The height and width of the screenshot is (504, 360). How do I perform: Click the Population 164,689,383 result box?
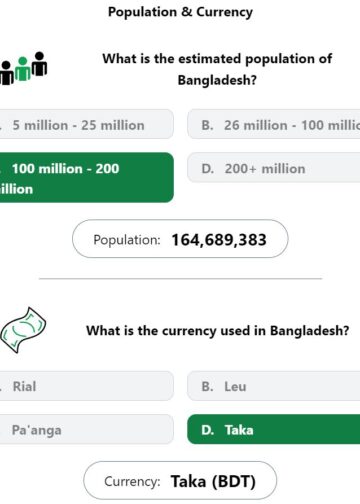point(180,239)
